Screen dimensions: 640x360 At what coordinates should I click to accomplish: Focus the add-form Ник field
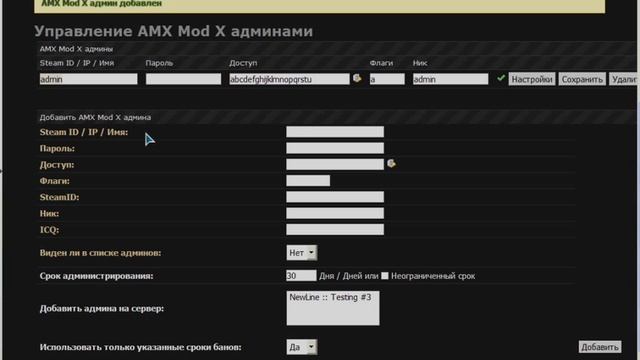pos(335,213)
